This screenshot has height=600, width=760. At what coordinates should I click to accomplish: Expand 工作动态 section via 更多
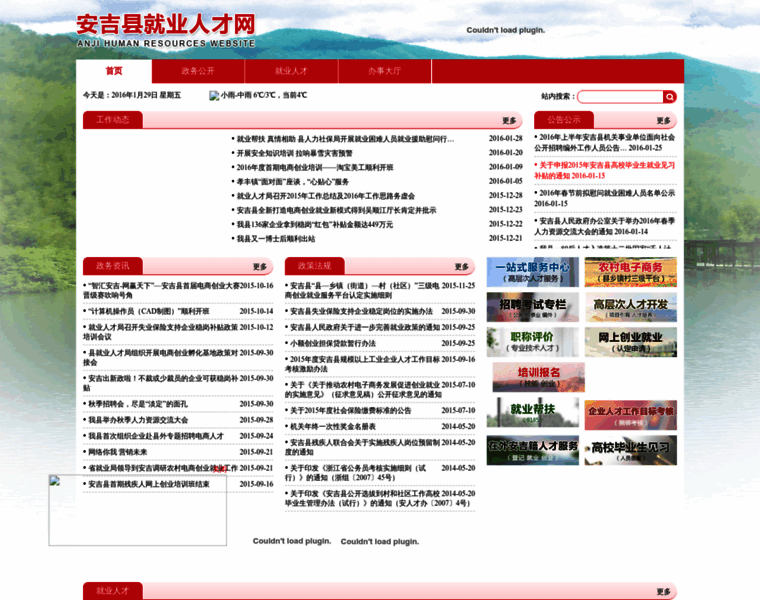[x=509, y=120]
